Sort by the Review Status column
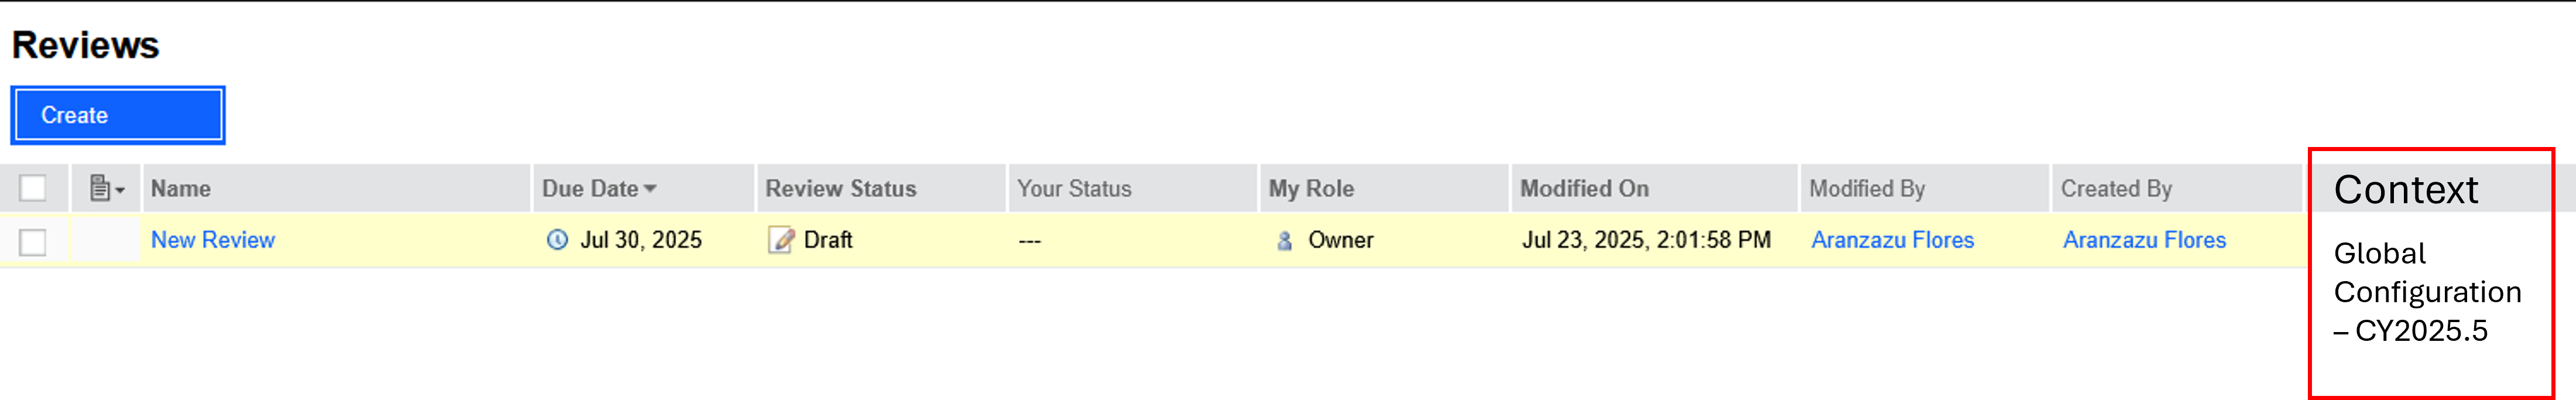Image resolution: width=2576 pixels, height=400 pixels. (840, 189)
